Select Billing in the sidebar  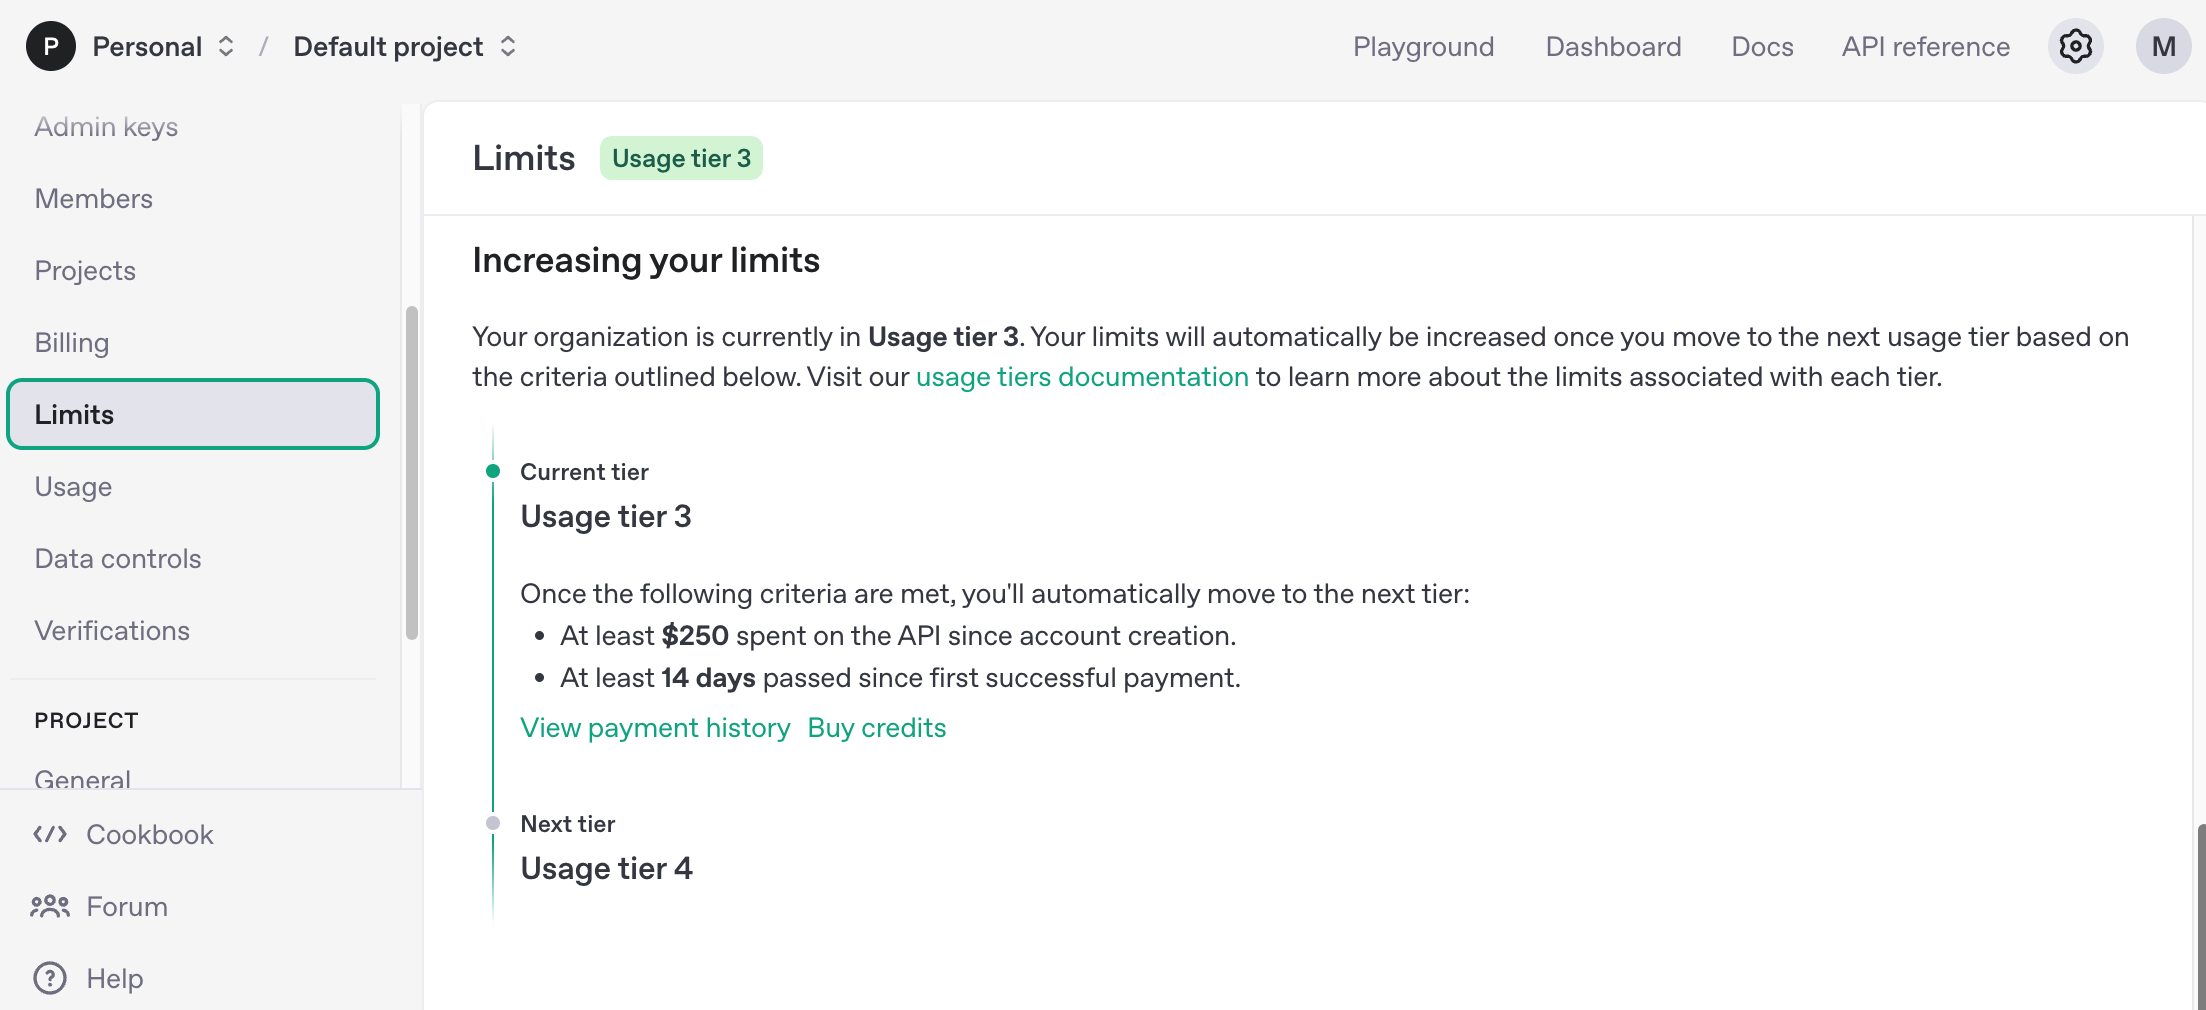click(72, 342)
